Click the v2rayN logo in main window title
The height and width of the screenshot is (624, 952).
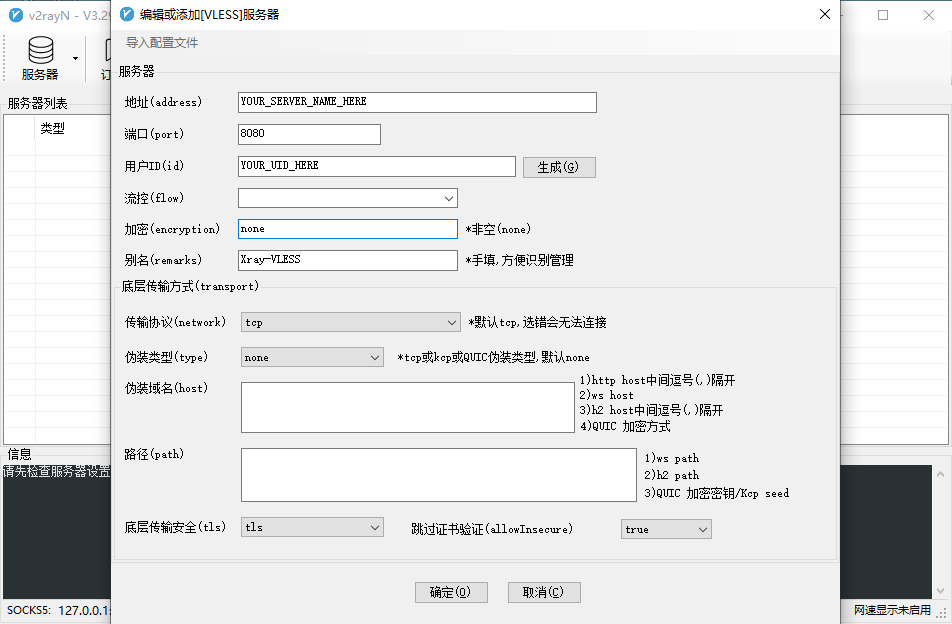(16, 15)
